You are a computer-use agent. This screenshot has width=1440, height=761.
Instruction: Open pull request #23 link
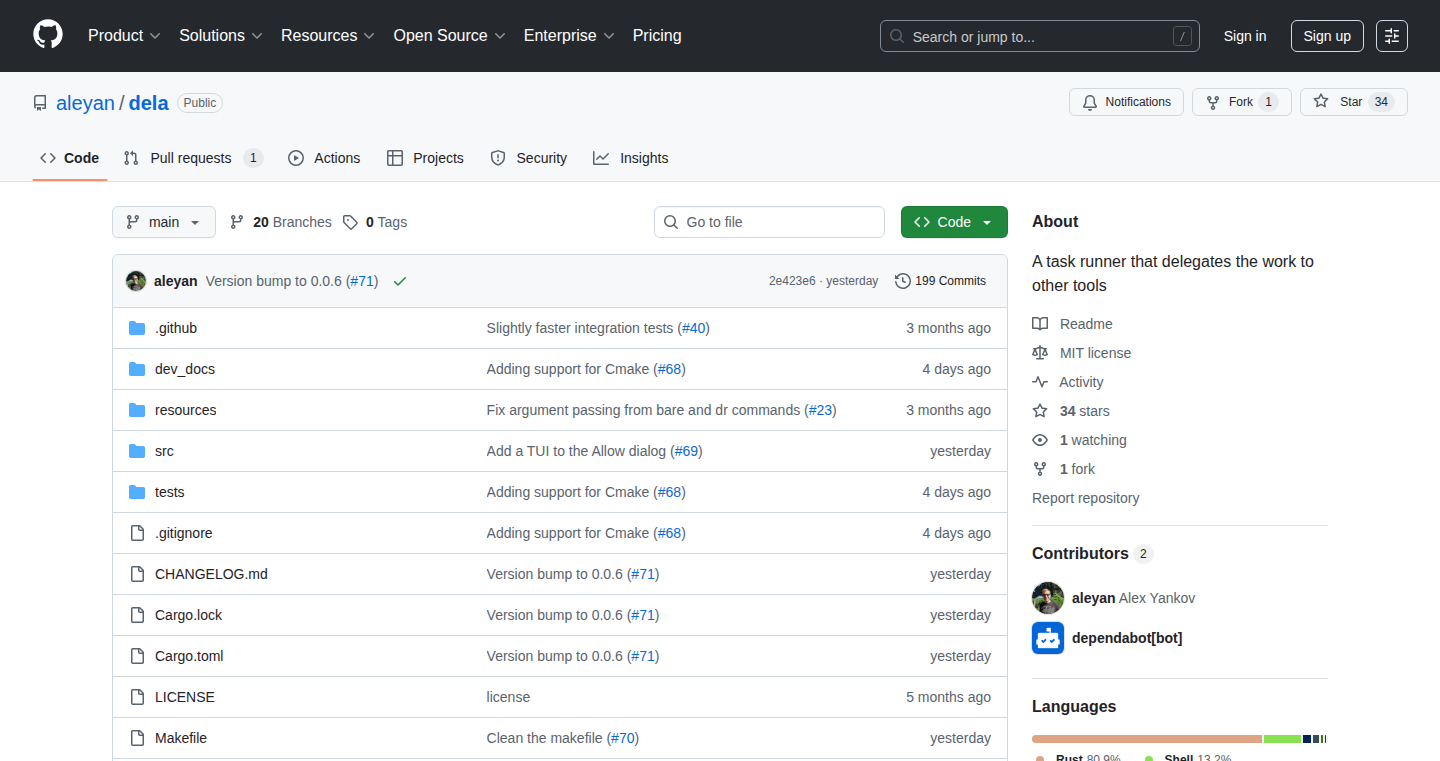point(820,410)
